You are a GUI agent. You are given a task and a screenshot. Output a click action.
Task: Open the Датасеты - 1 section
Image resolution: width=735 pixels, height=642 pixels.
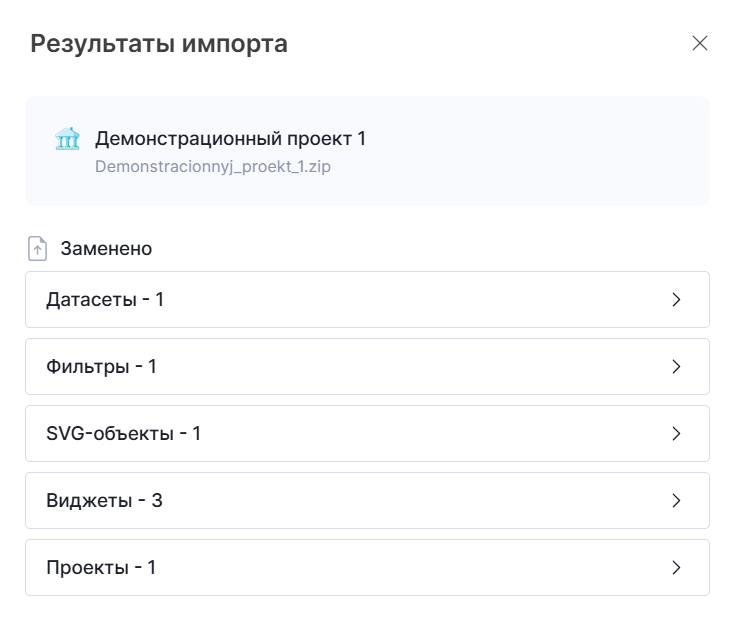click(x=105, y=299)
